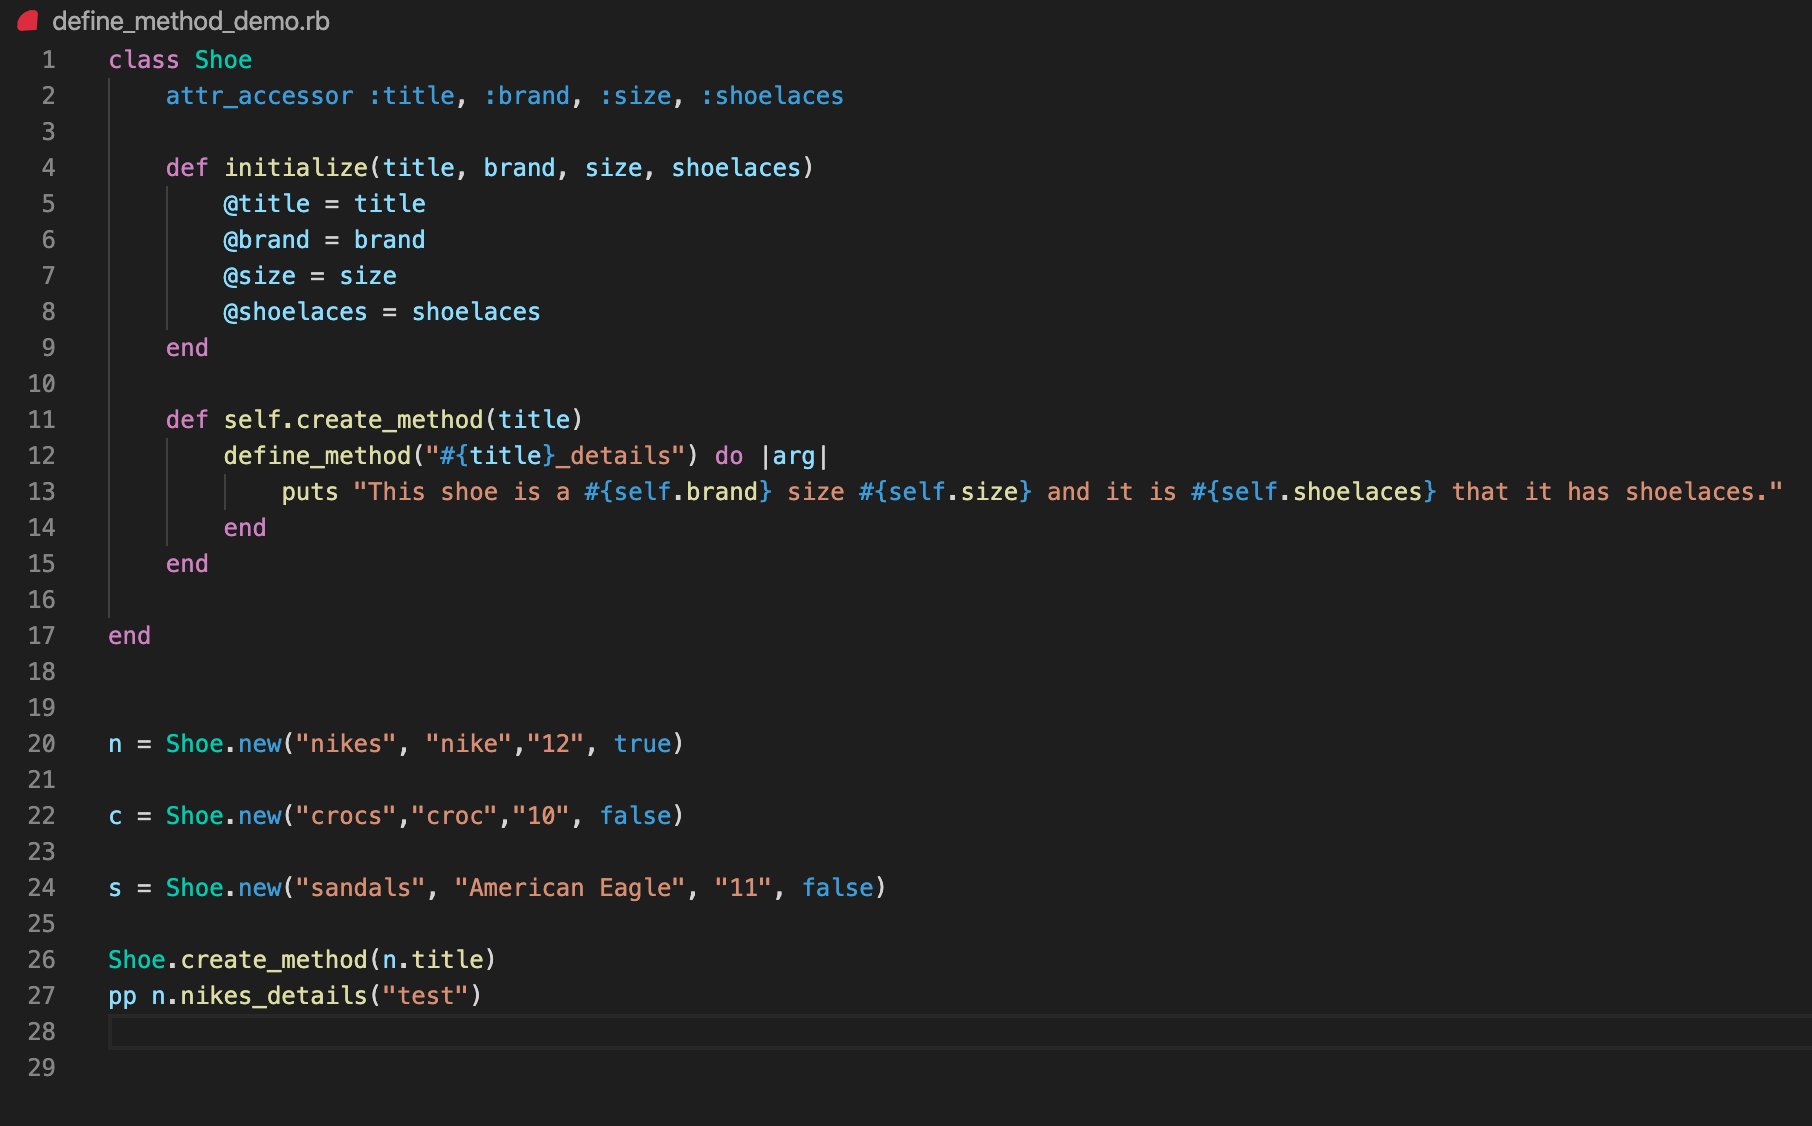
Task: Click the red Ruby file icon
Action: [x=27, y=21]
